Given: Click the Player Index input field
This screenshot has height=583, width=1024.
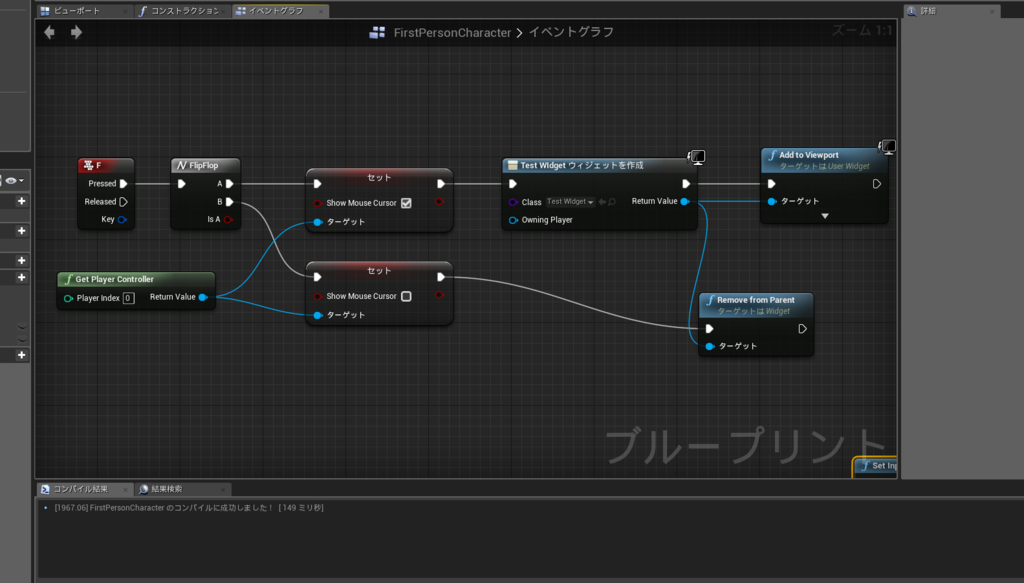Looking at the screenshot, I should pos(129,298).
